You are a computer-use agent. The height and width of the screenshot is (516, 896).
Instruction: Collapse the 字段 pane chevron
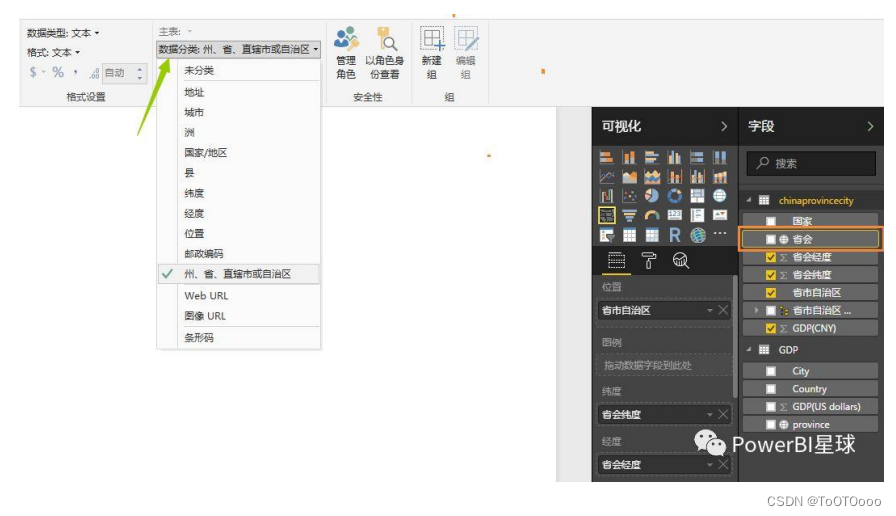pyautogui.click(x=870, y=126)
